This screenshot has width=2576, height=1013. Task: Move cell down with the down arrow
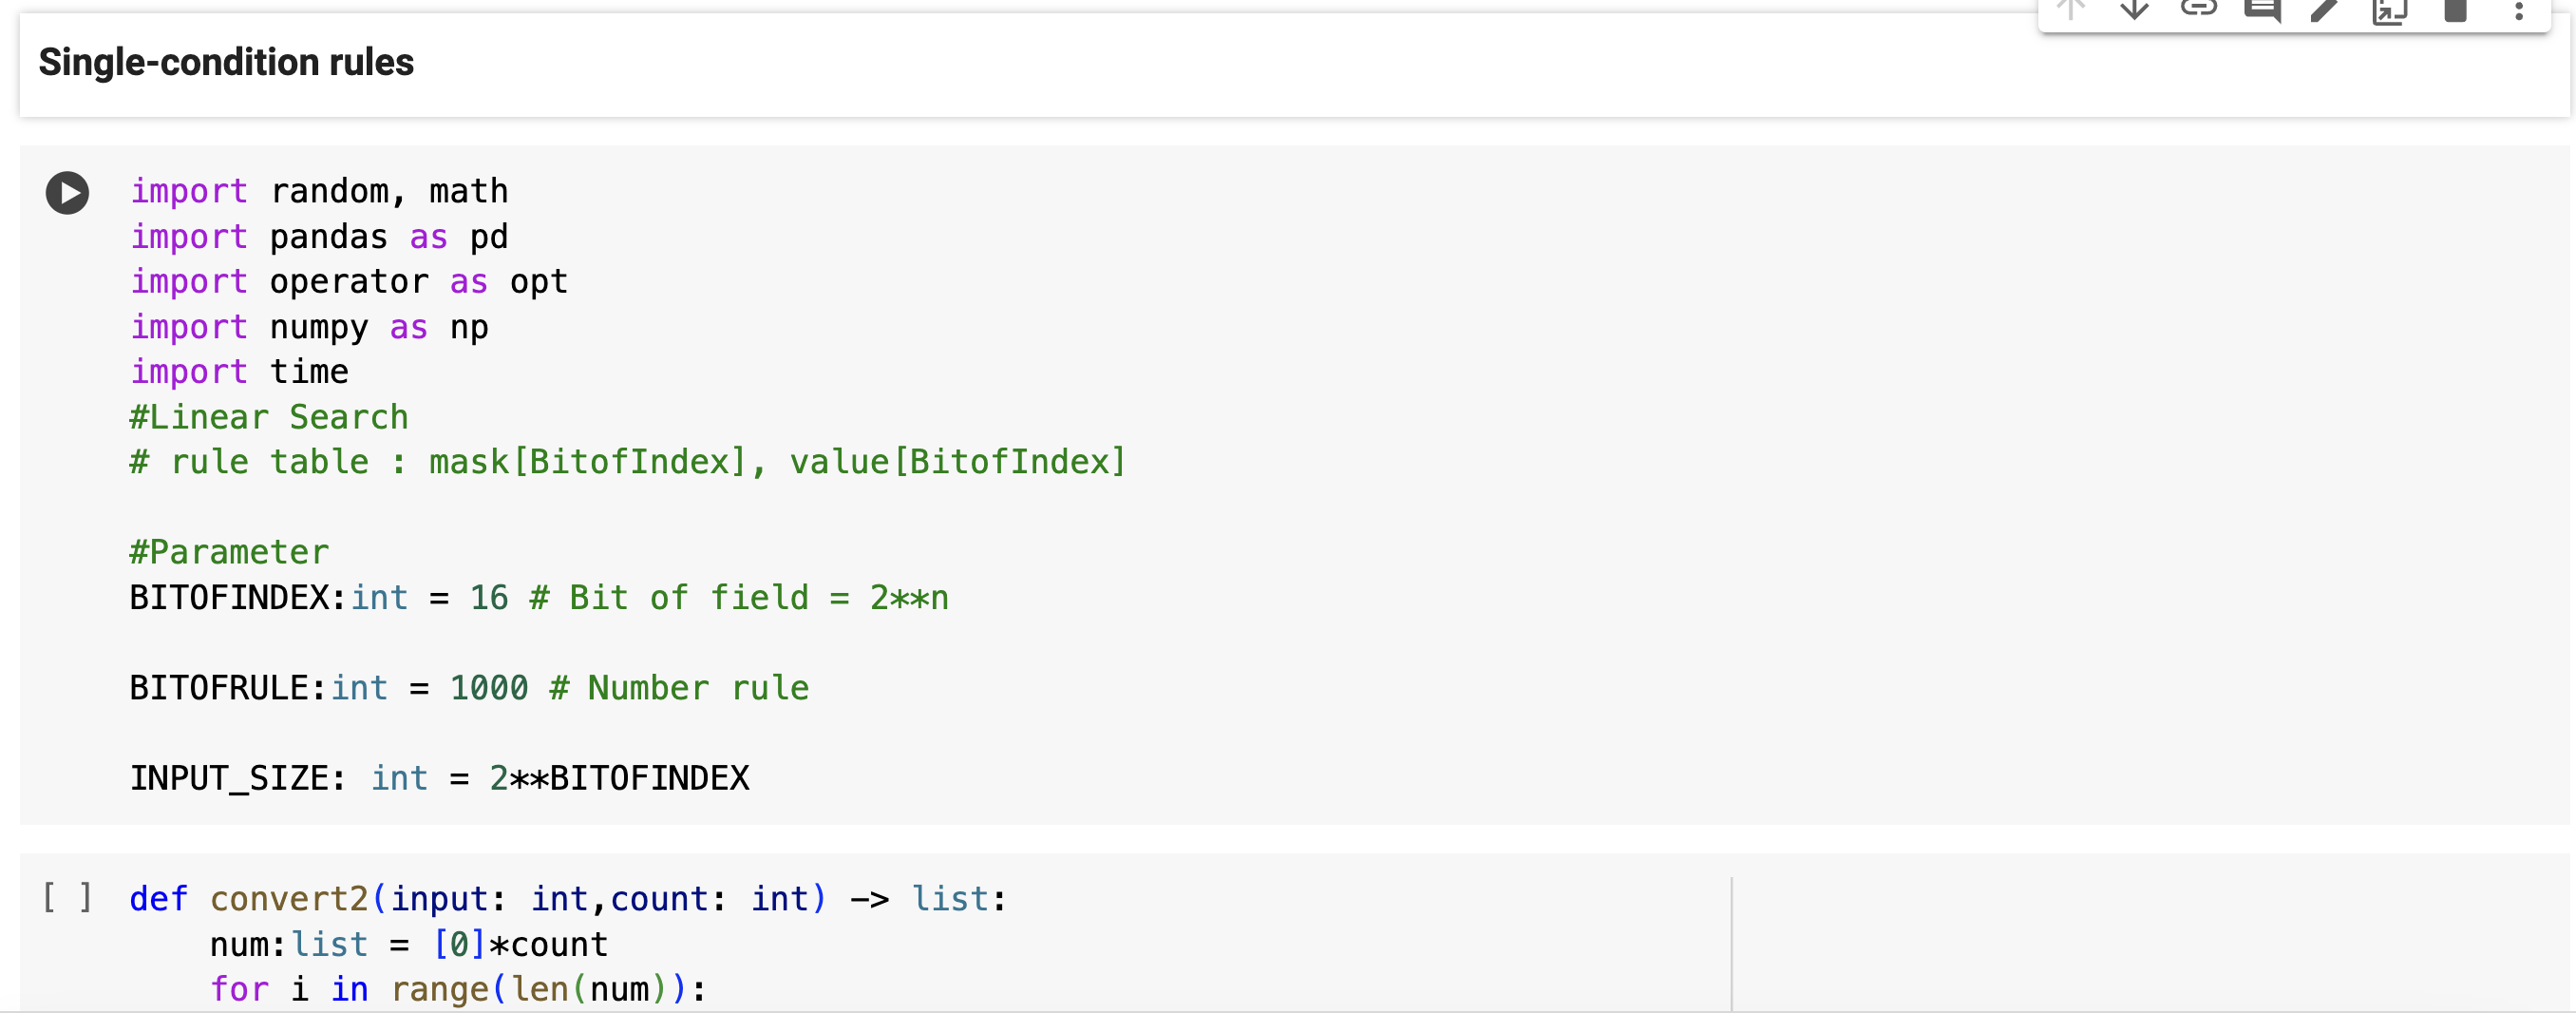pyautogui.click(x=2135, y=10)
